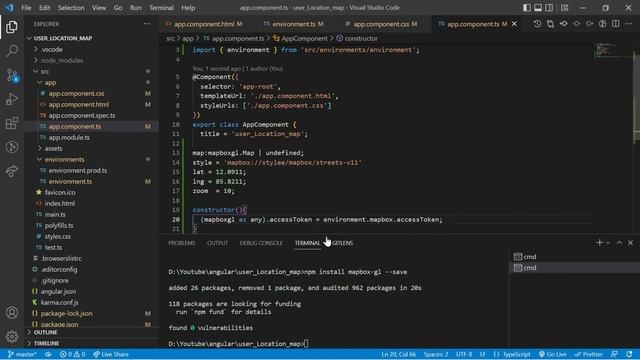This screenshot has width=640, height=360.
Task: Switch to app.component.css editor tab
Action: point(381,24)
